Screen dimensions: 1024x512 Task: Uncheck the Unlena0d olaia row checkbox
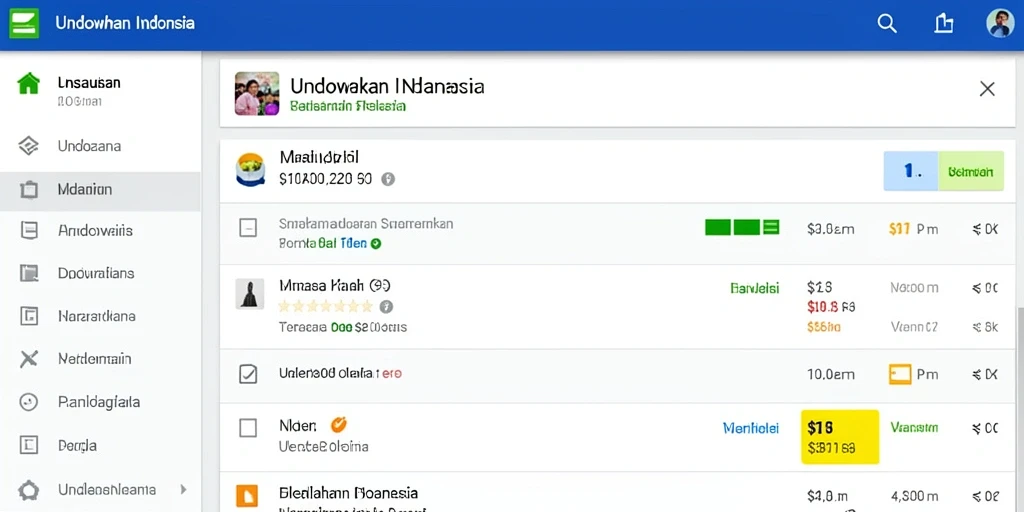click(x=248, y=374)
